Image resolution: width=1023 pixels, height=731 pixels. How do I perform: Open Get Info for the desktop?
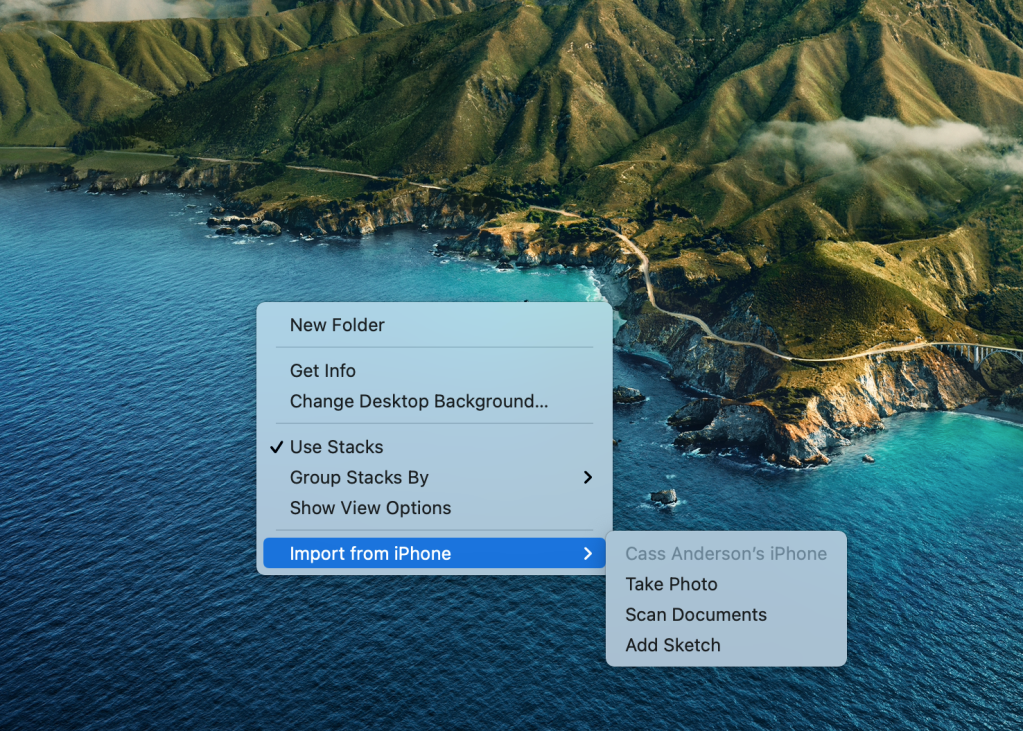point(322,371)
